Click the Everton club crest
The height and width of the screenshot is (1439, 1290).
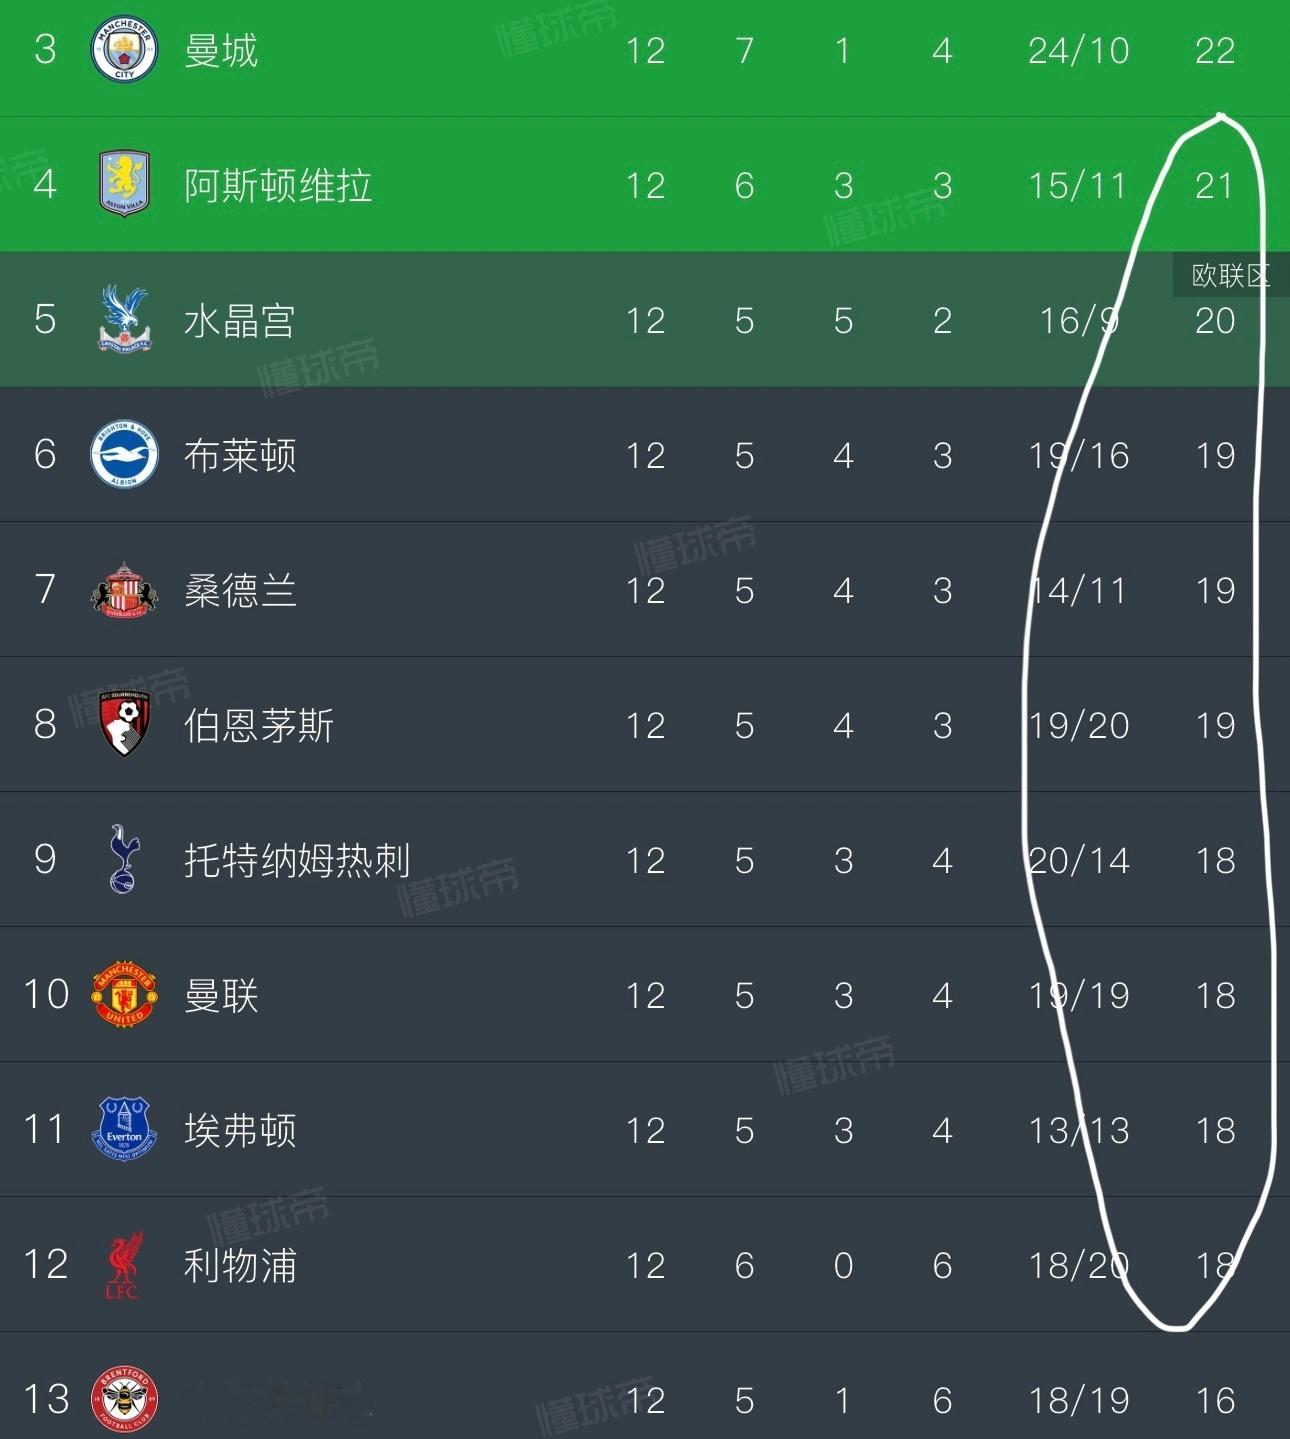coord(124,1129)
